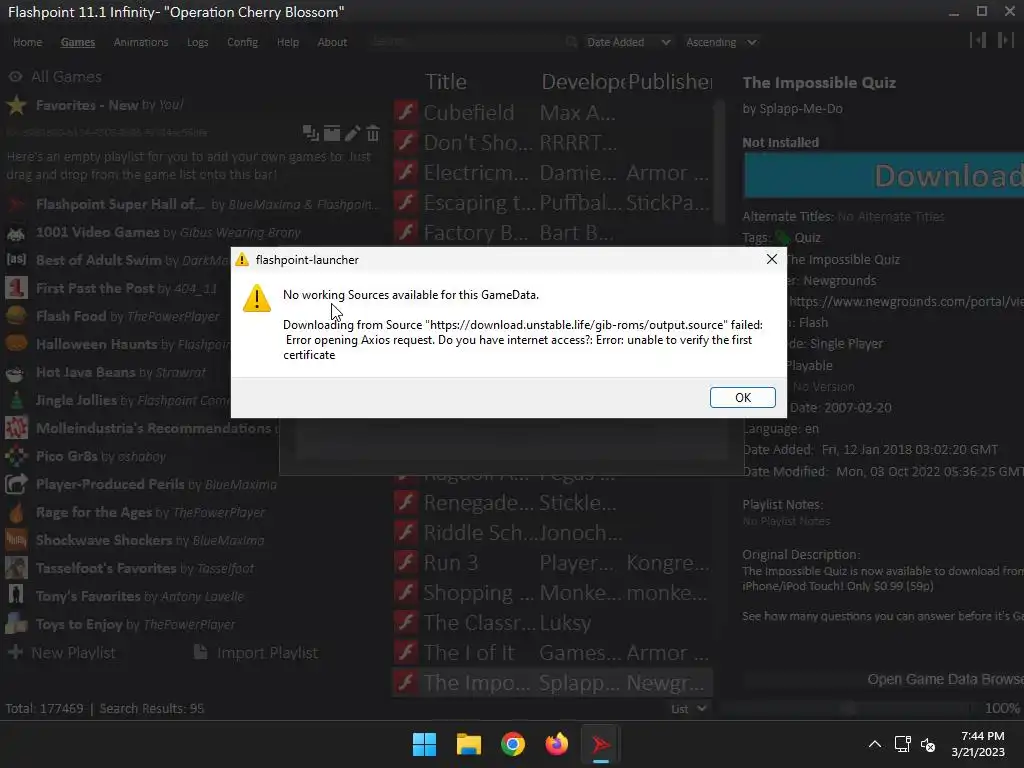Image resolution: width=1024 pixels, height=768 pixels.
Task: Open the newgrounds.com source link
Action: [x=906, y=302]
